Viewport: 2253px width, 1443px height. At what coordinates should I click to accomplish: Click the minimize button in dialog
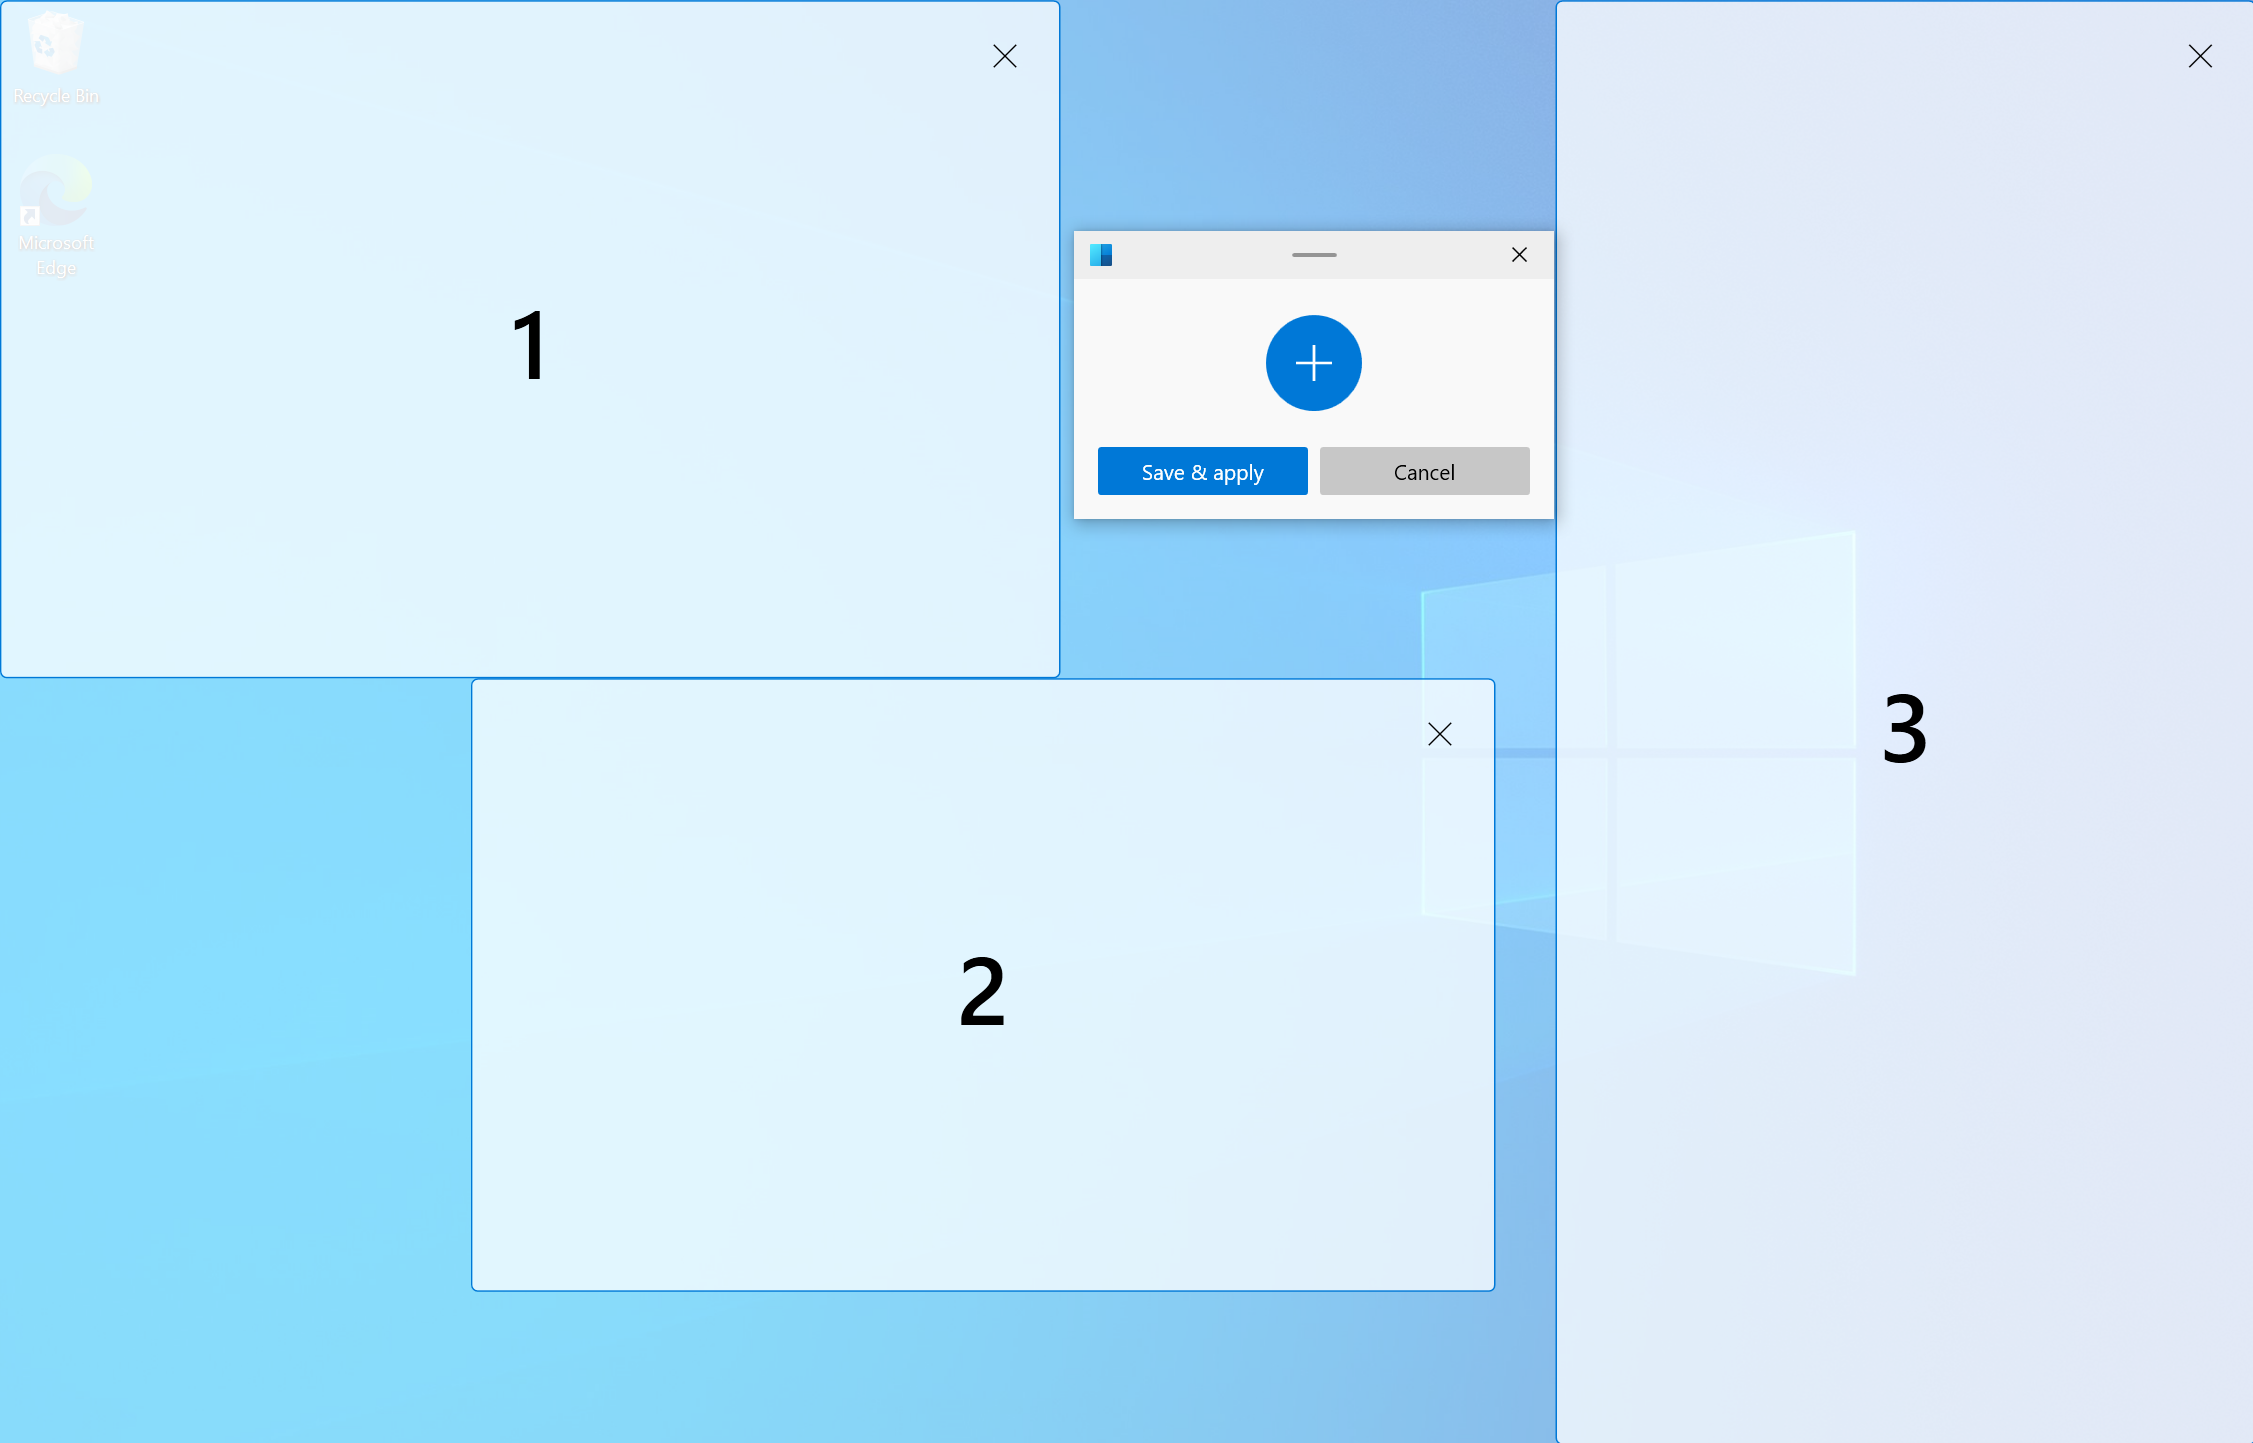(1312, 254)
